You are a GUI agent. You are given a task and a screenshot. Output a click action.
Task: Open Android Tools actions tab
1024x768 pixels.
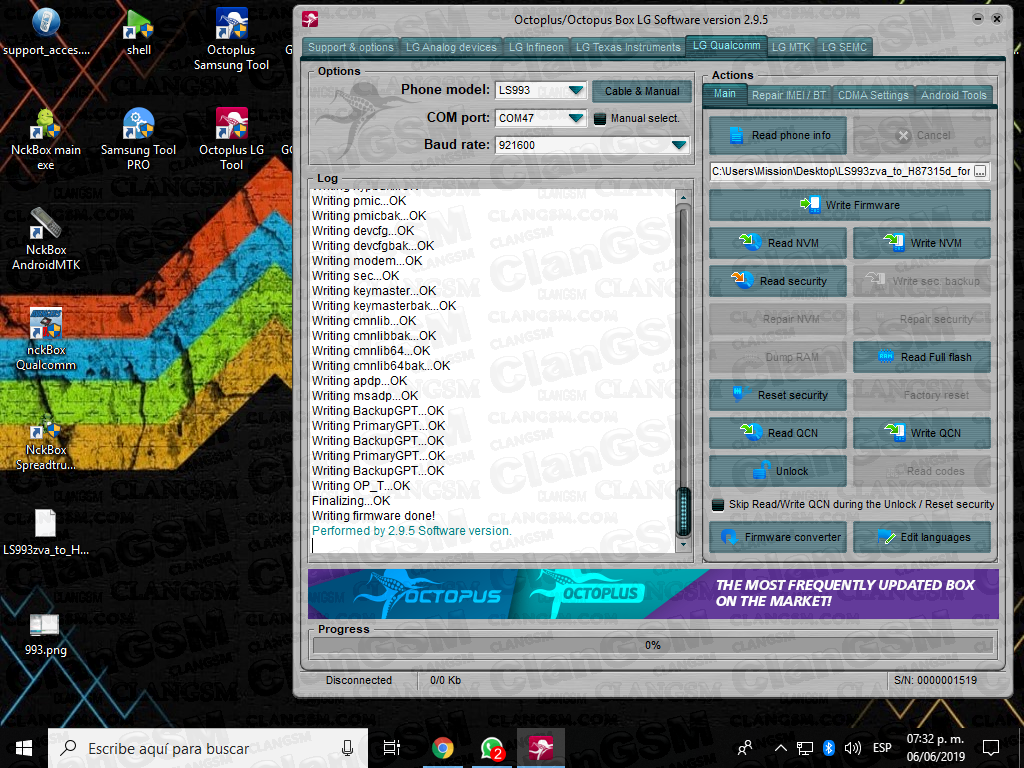(x=953, y=95)
